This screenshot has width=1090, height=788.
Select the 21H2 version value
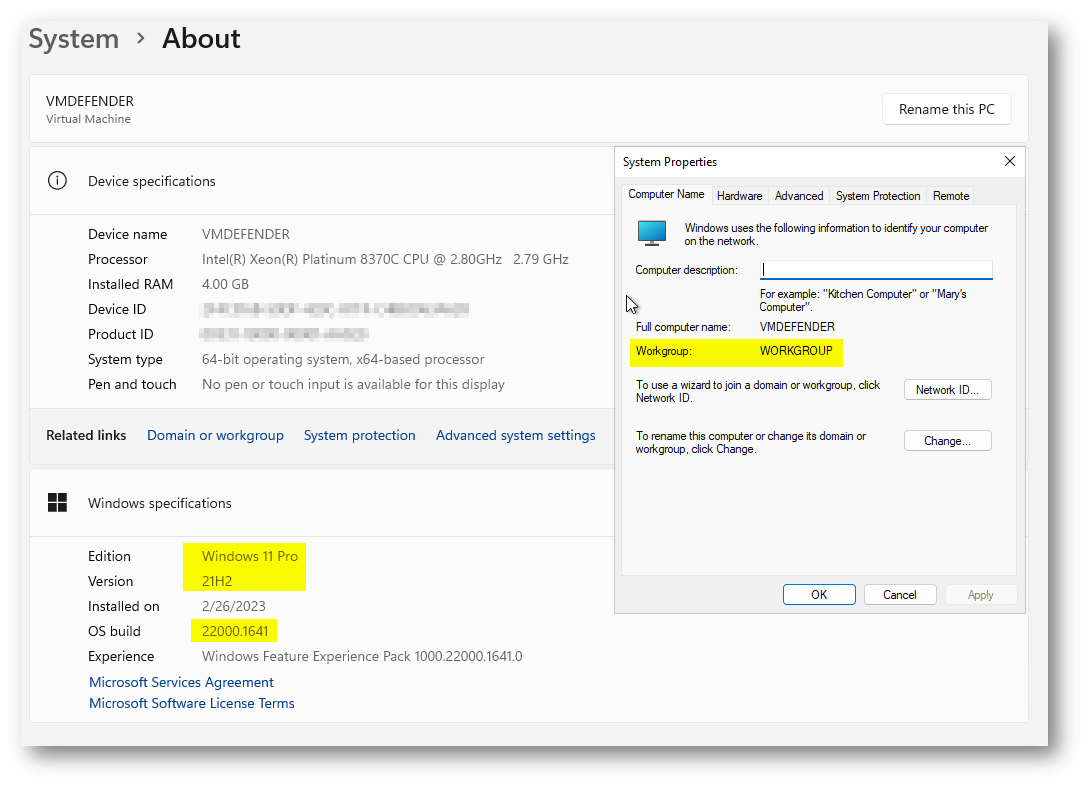[217, 581]
